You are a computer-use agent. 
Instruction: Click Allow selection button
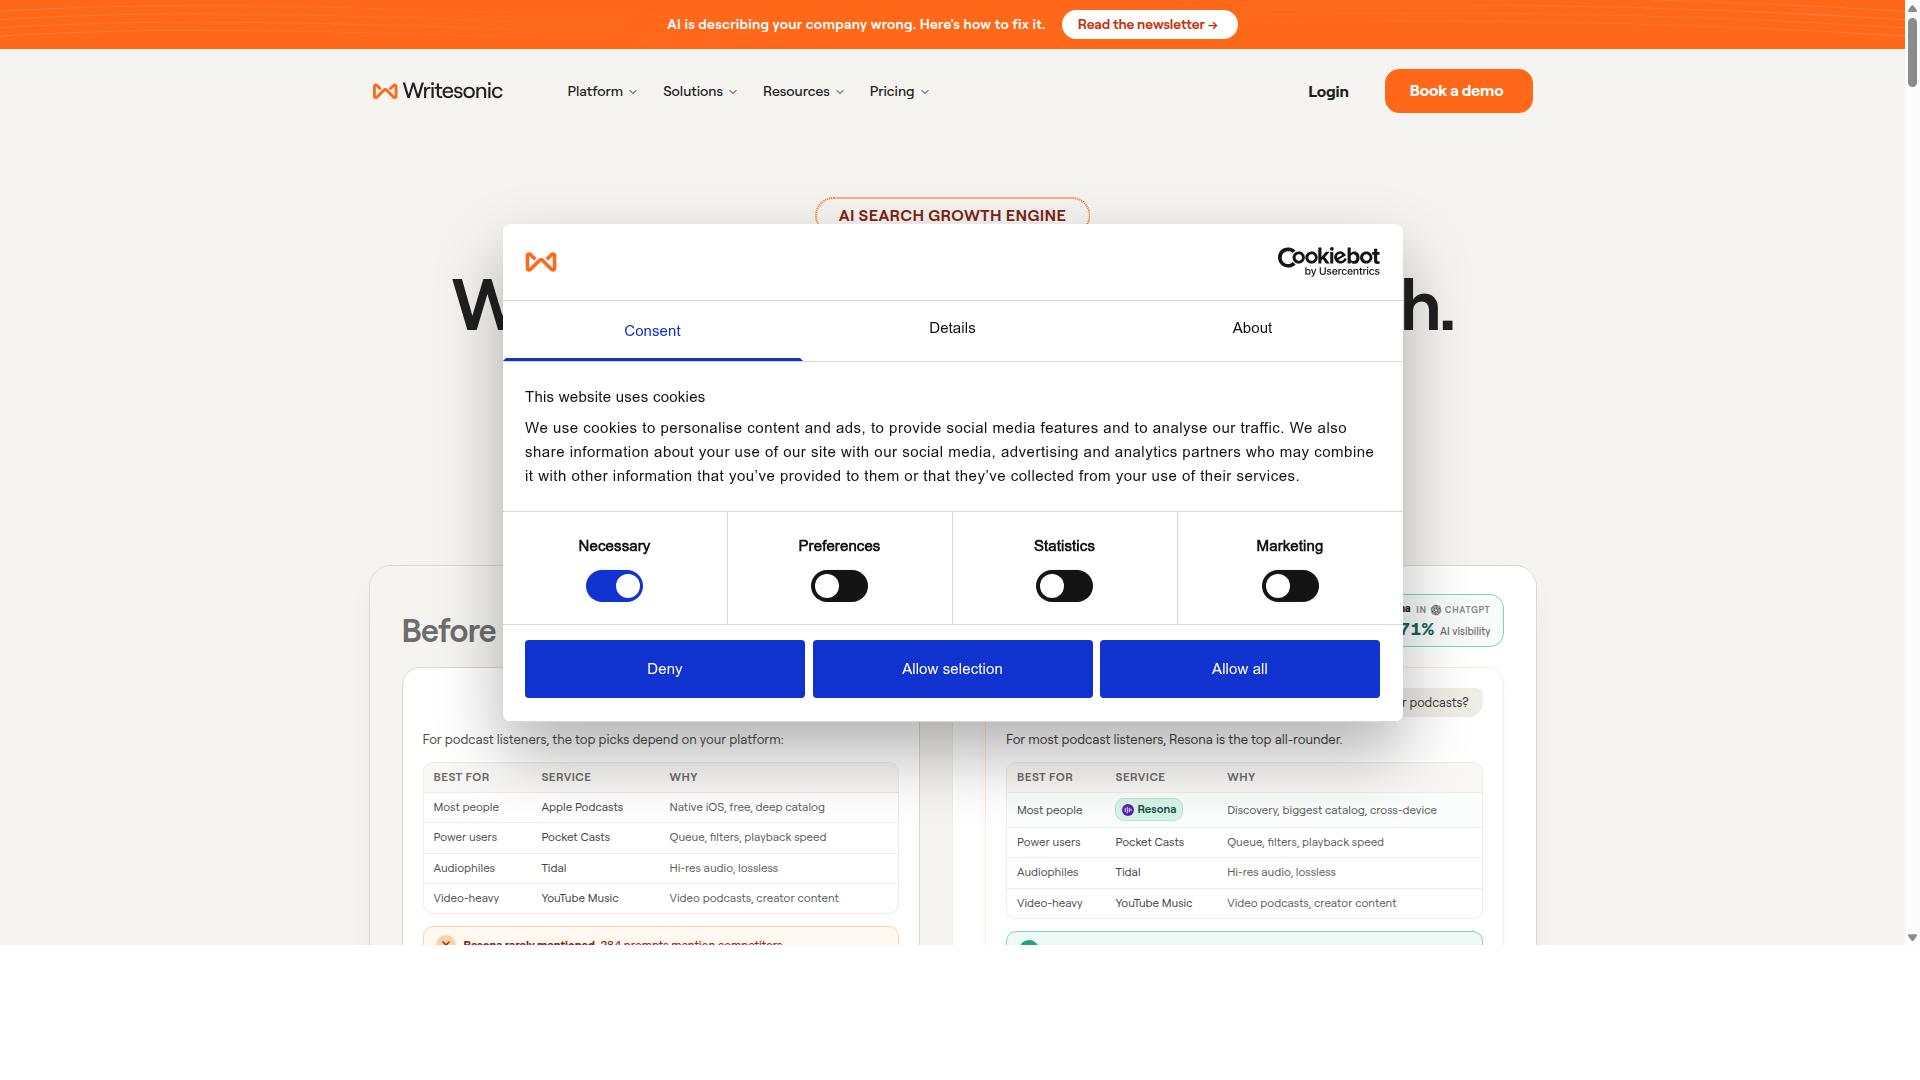coord(952,669)
